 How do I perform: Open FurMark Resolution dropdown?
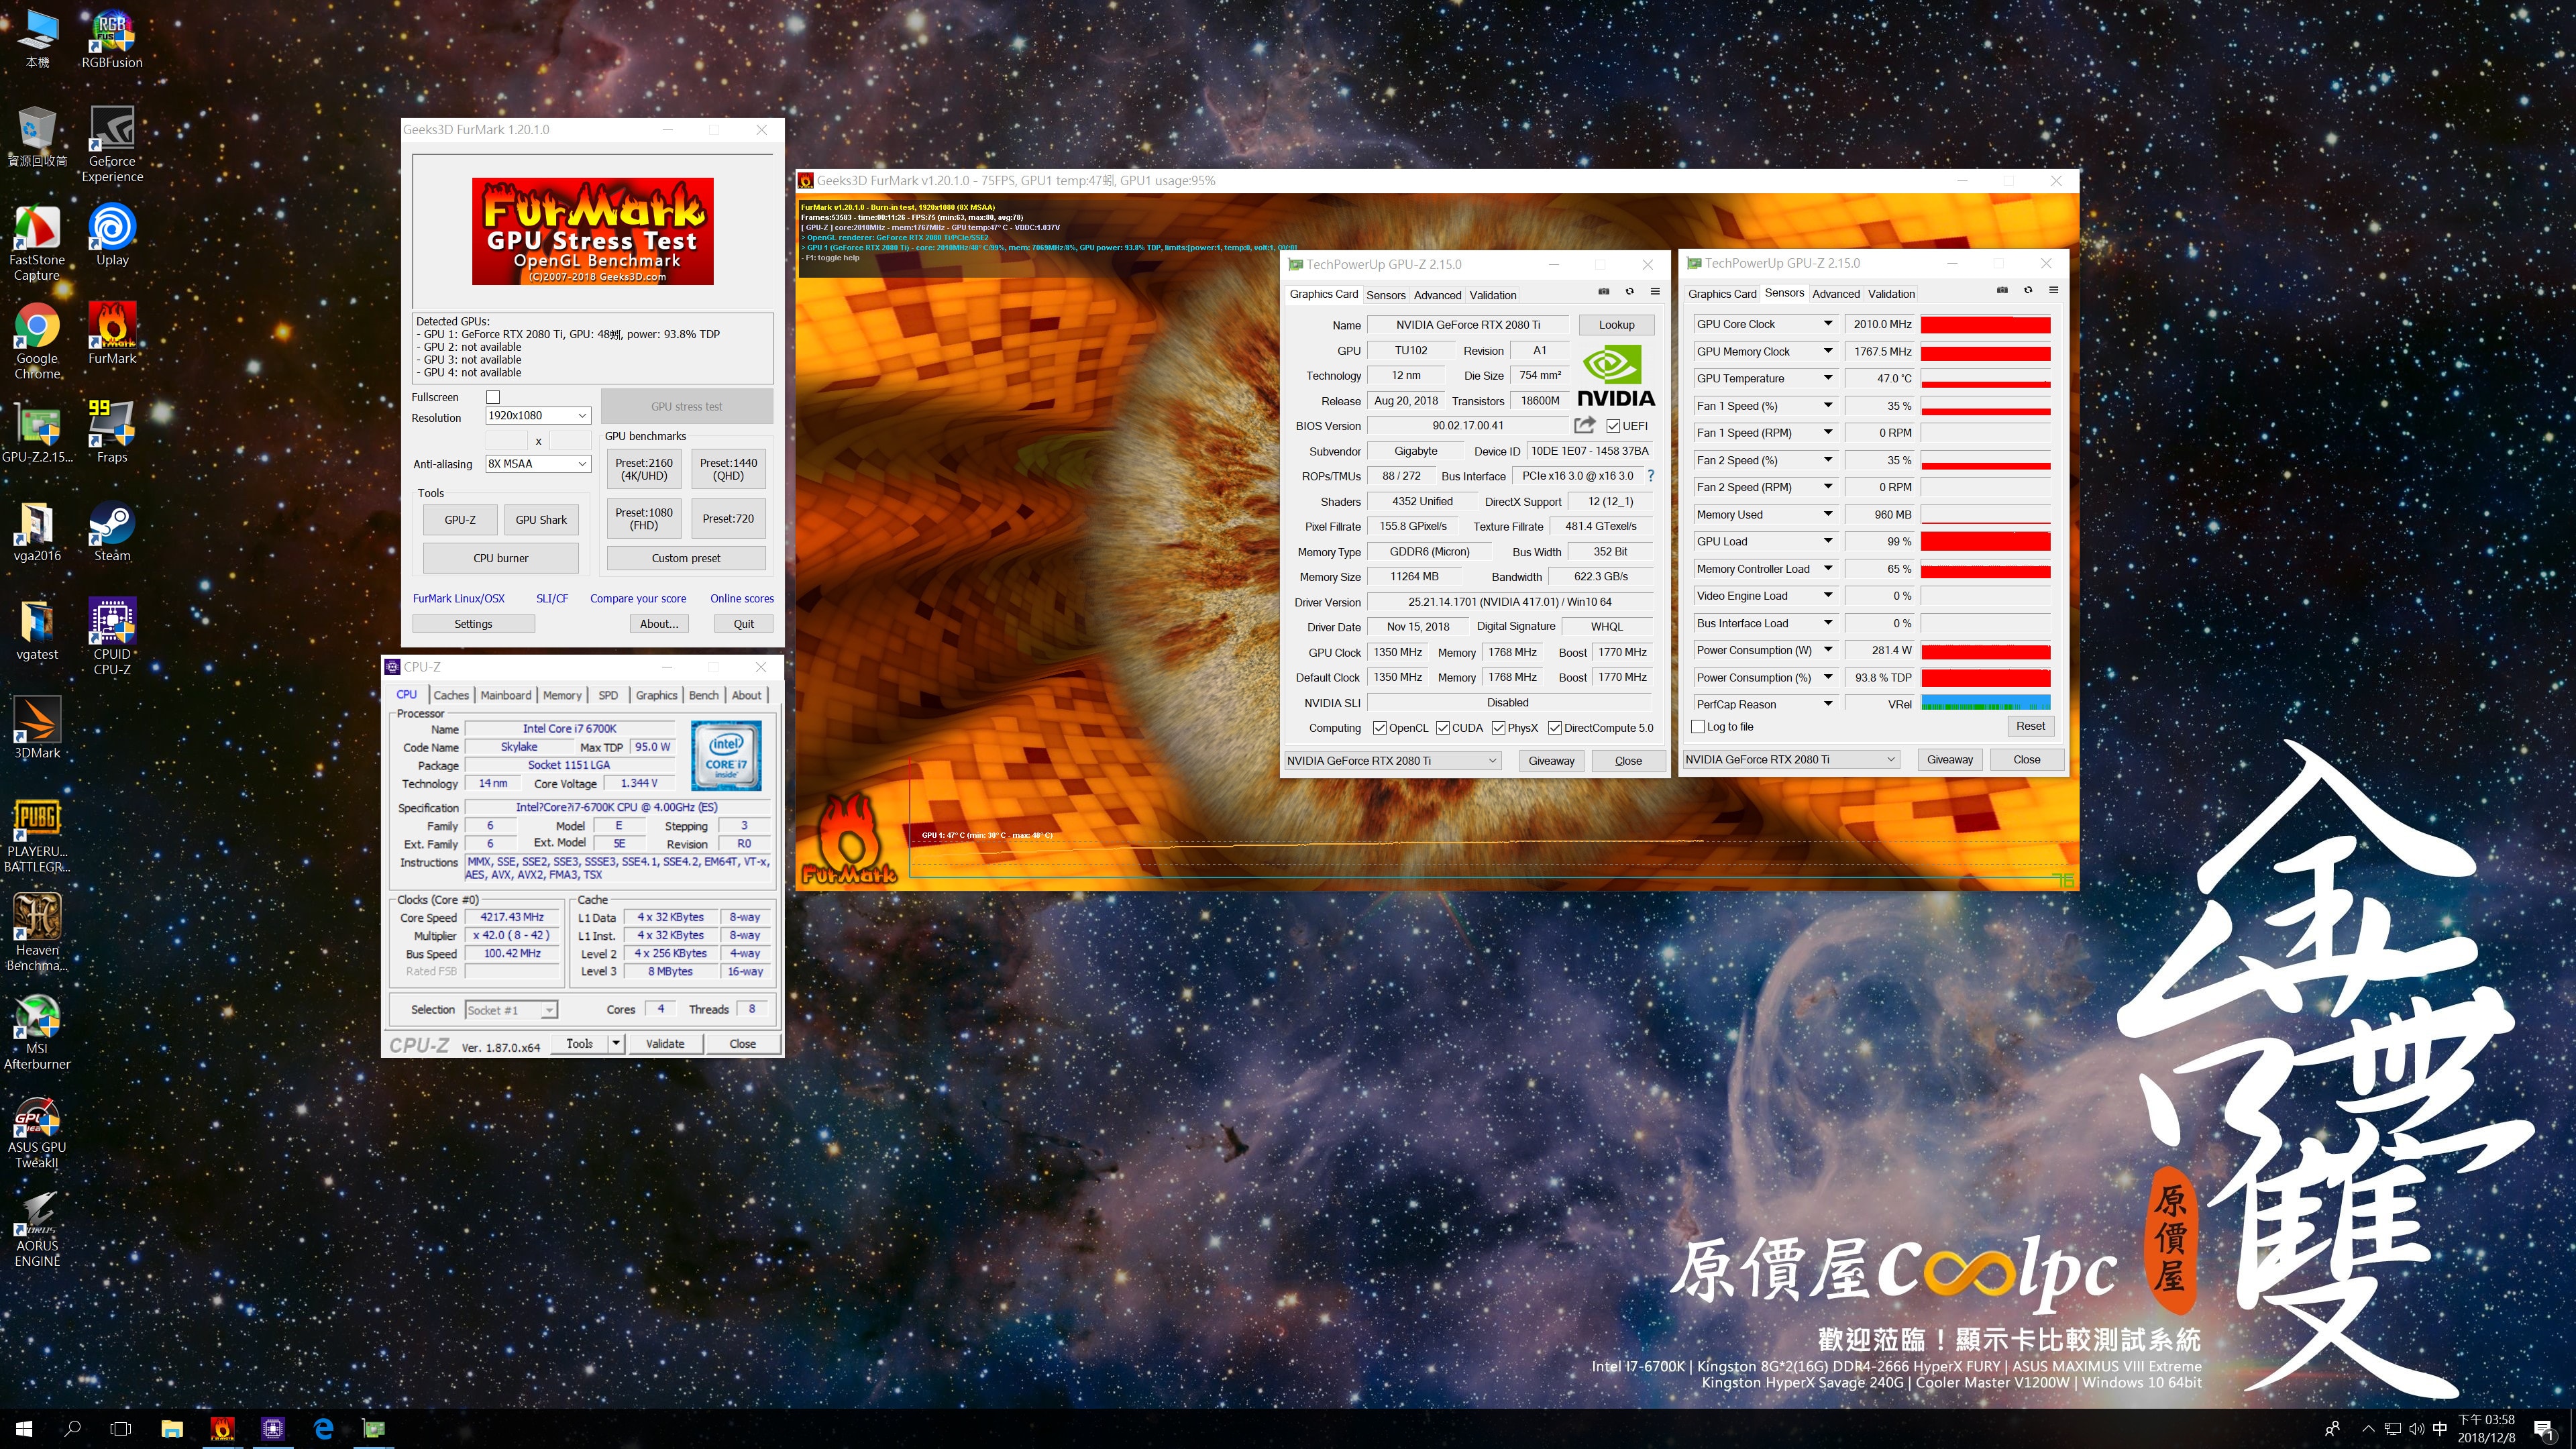[538, 416]
